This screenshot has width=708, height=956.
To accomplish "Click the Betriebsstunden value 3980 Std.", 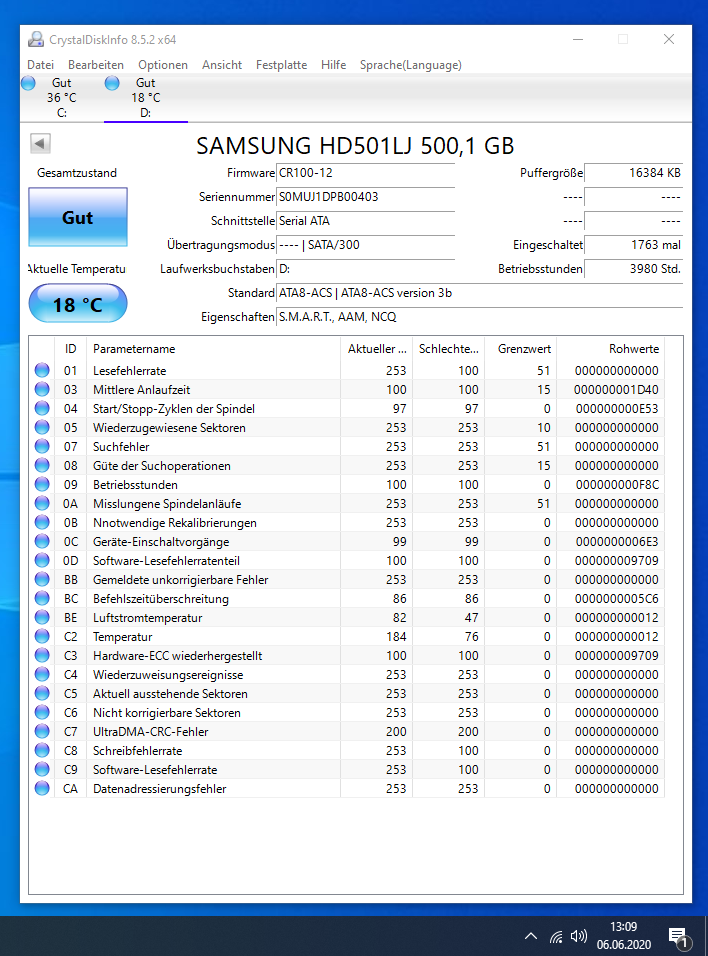I will (x=633, y=269).
